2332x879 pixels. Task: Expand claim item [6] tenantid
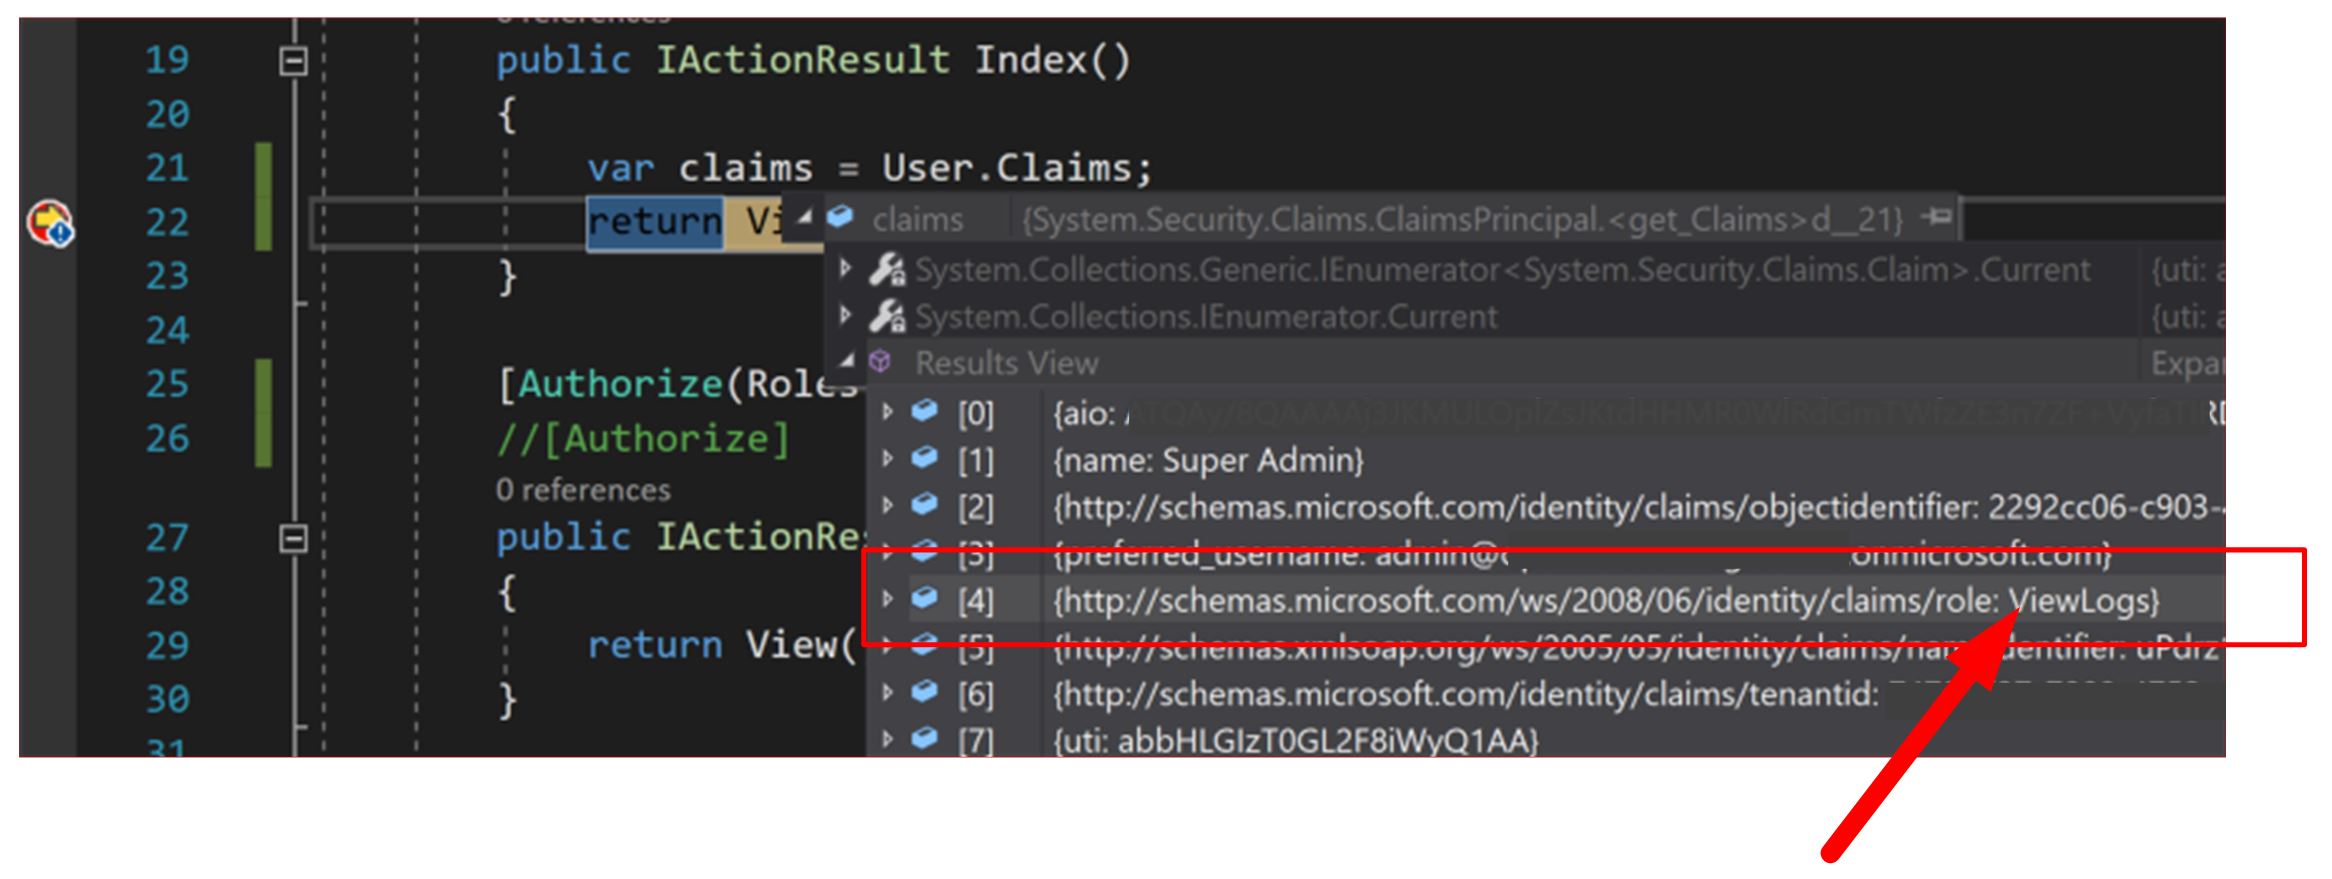point(886,692)
